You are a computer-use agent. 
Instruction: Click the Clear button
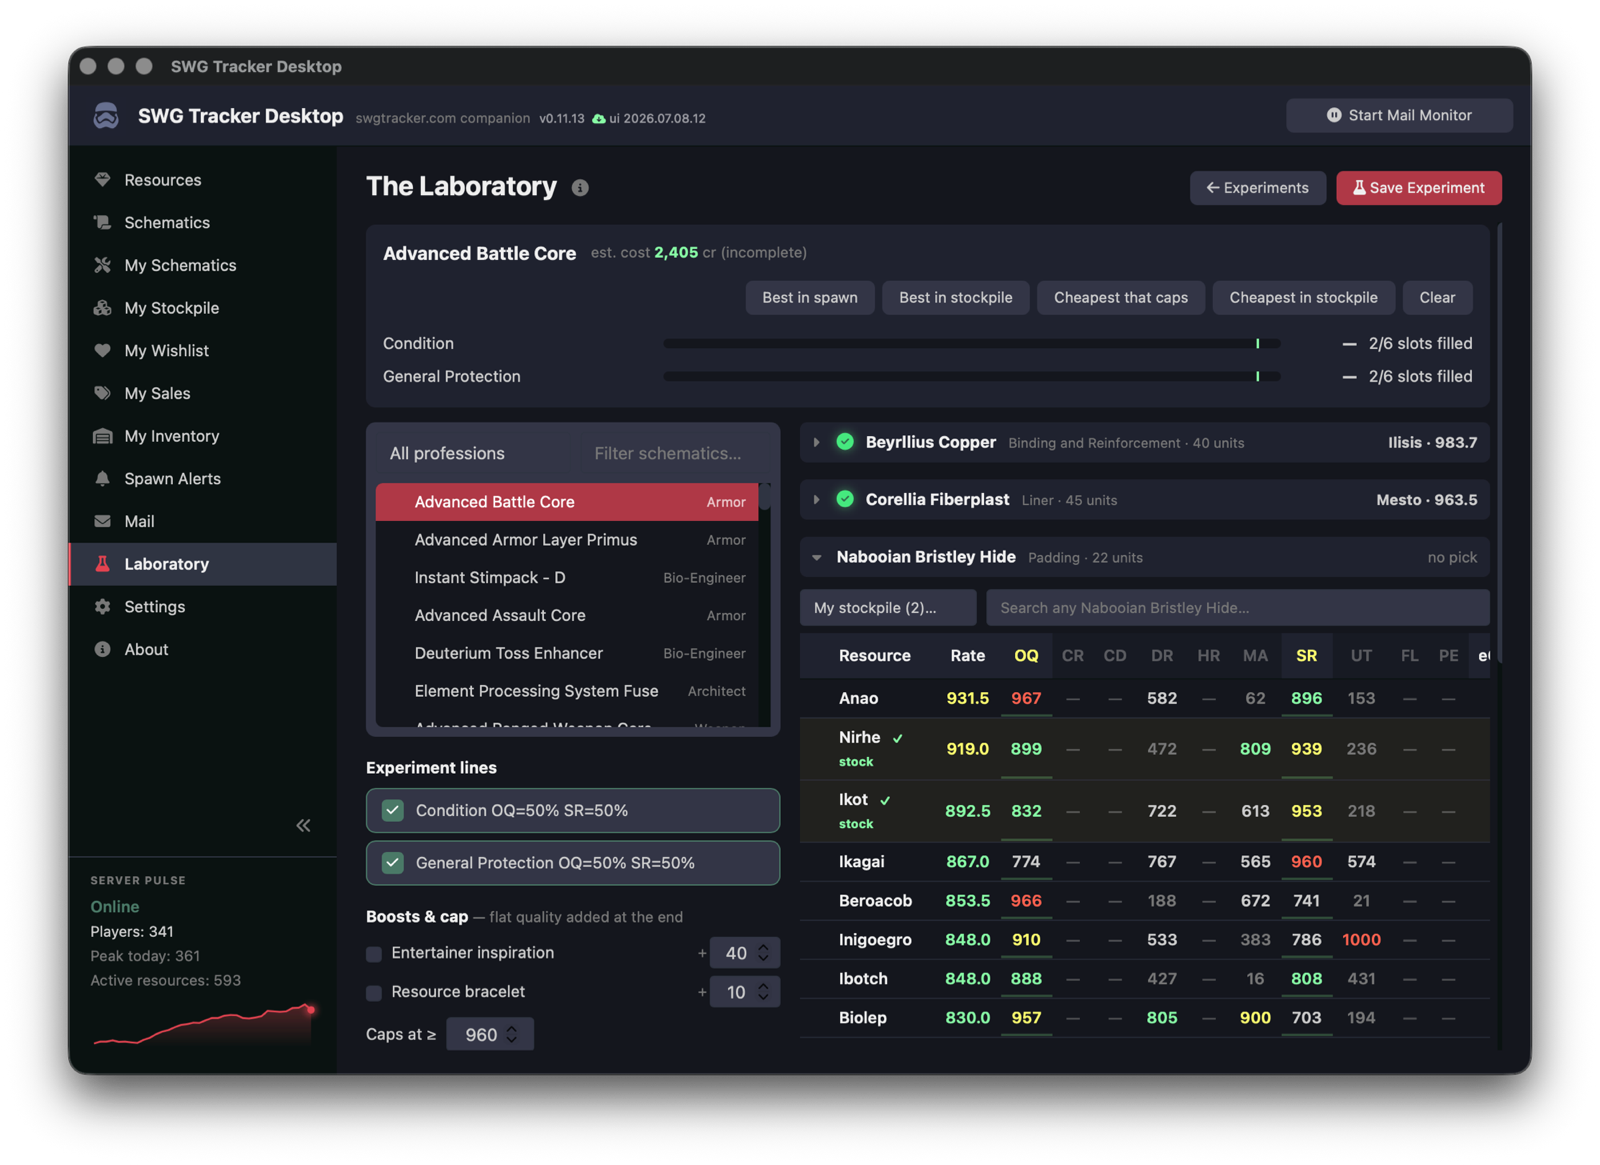pos(1437,297)
